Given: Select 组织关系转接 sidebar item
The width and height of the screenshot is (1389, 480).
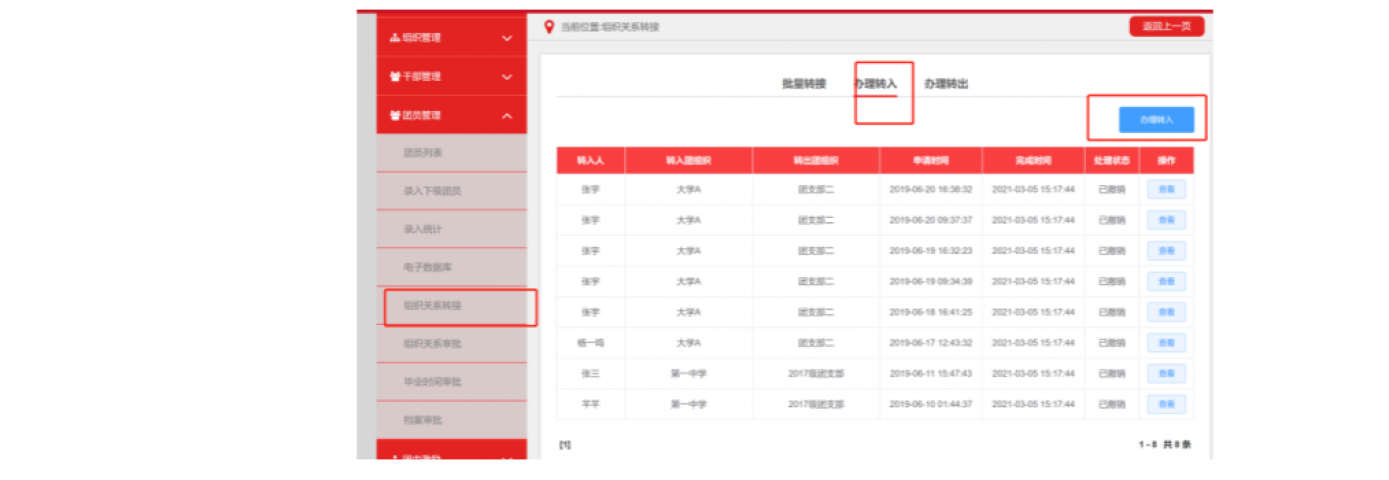Looking at the screenshot, I should [x=432, y=306].
